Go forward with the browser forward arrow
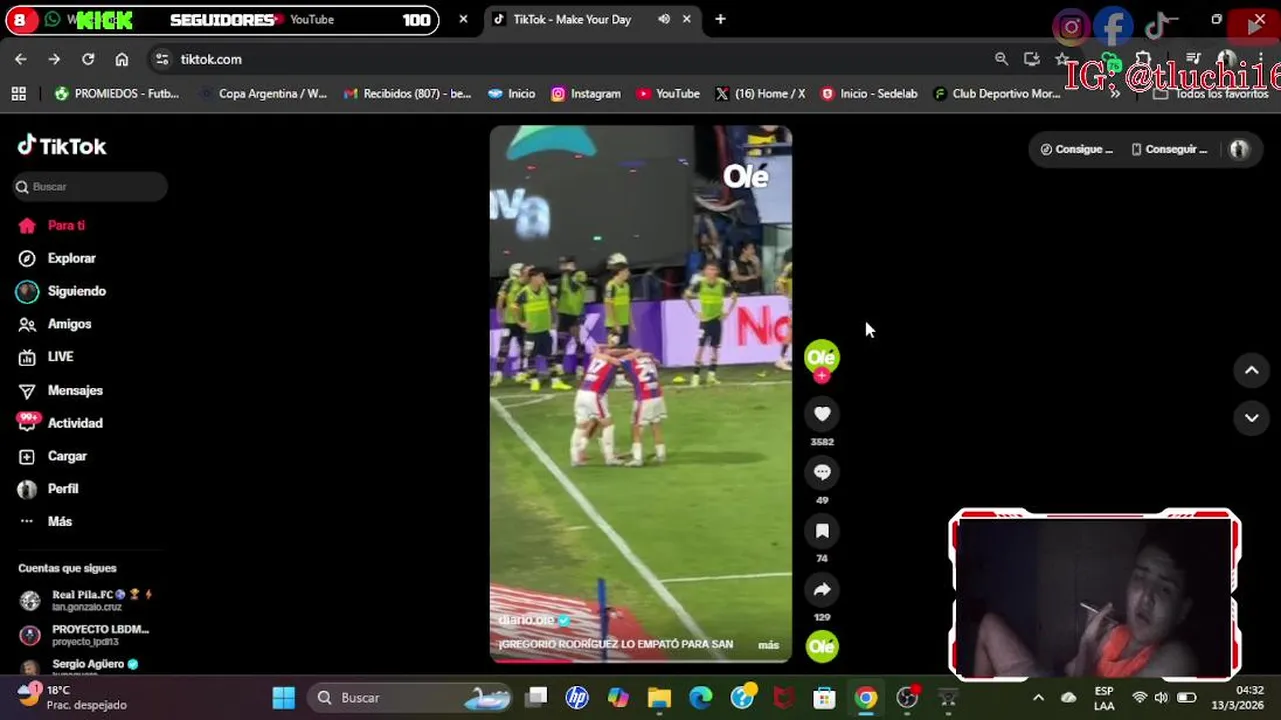Screen dimensions: 1281x720 [54, 59]
